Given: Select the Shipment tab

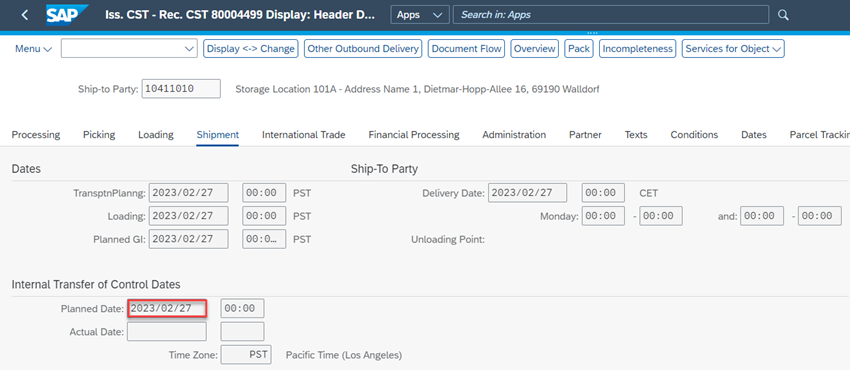Looking at the screenshot, I should [x=217, y=135].
